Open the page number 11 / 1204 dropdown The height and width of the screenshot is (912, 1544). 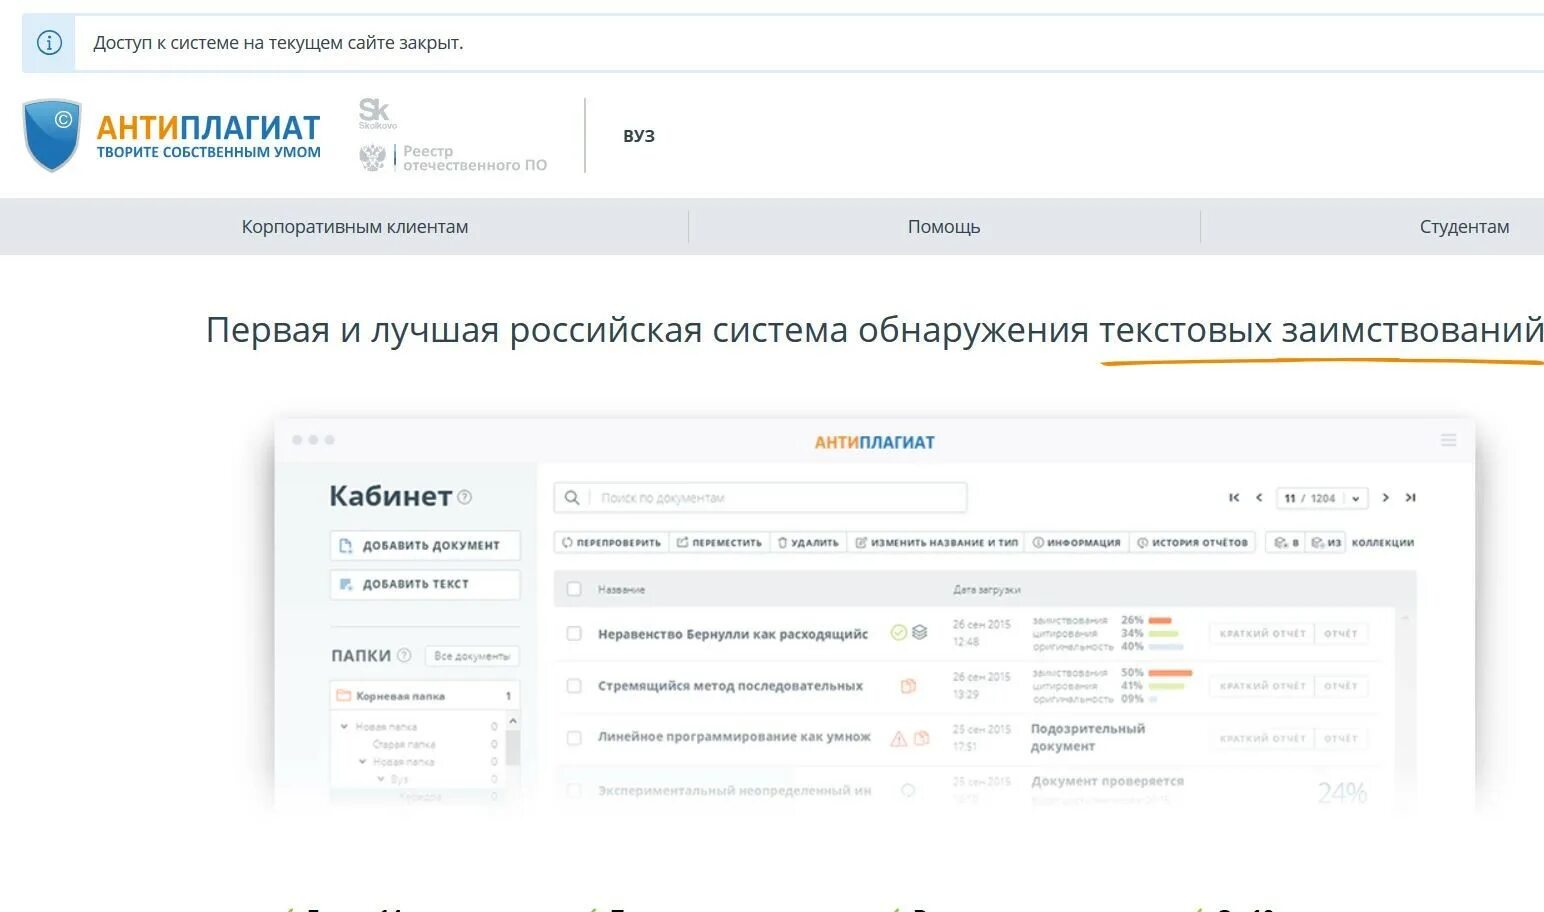coord(1322,498)
